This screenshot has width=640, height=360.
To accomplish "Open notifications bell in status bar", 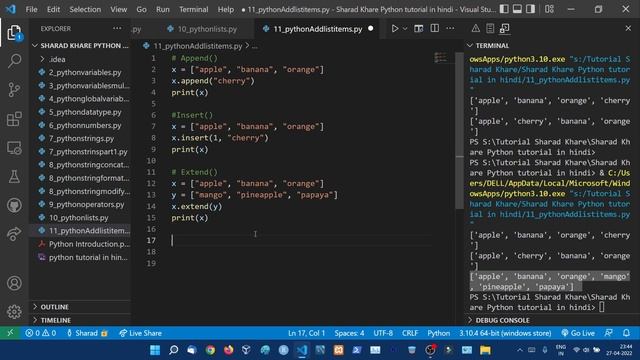I will [x=627, y=333].
